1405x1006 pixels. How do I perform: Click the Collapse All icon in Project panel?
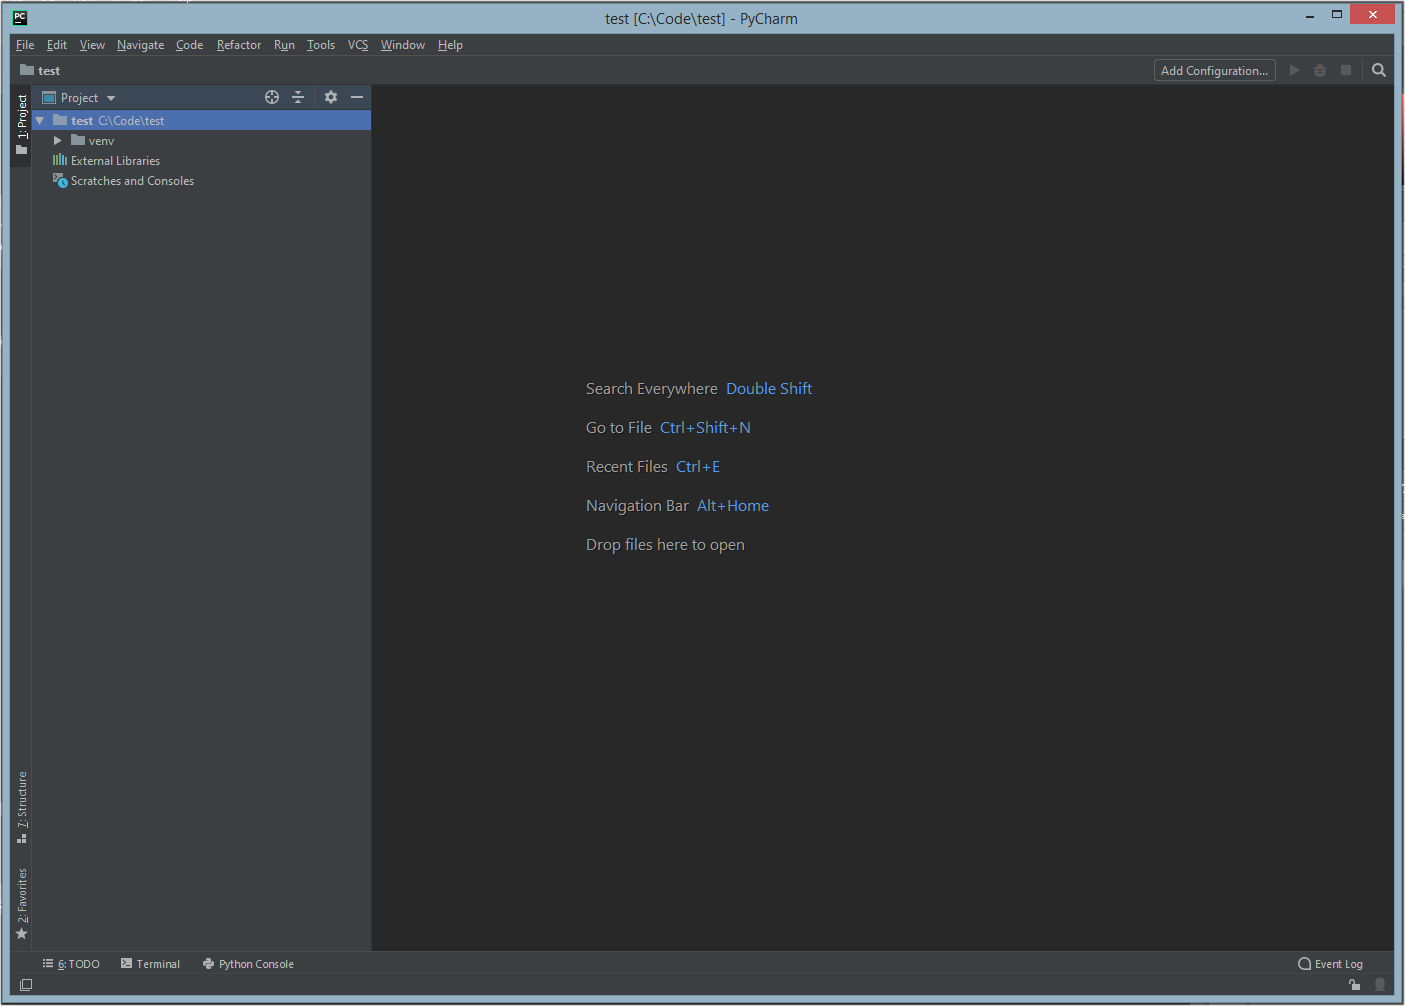pos(298,97)
